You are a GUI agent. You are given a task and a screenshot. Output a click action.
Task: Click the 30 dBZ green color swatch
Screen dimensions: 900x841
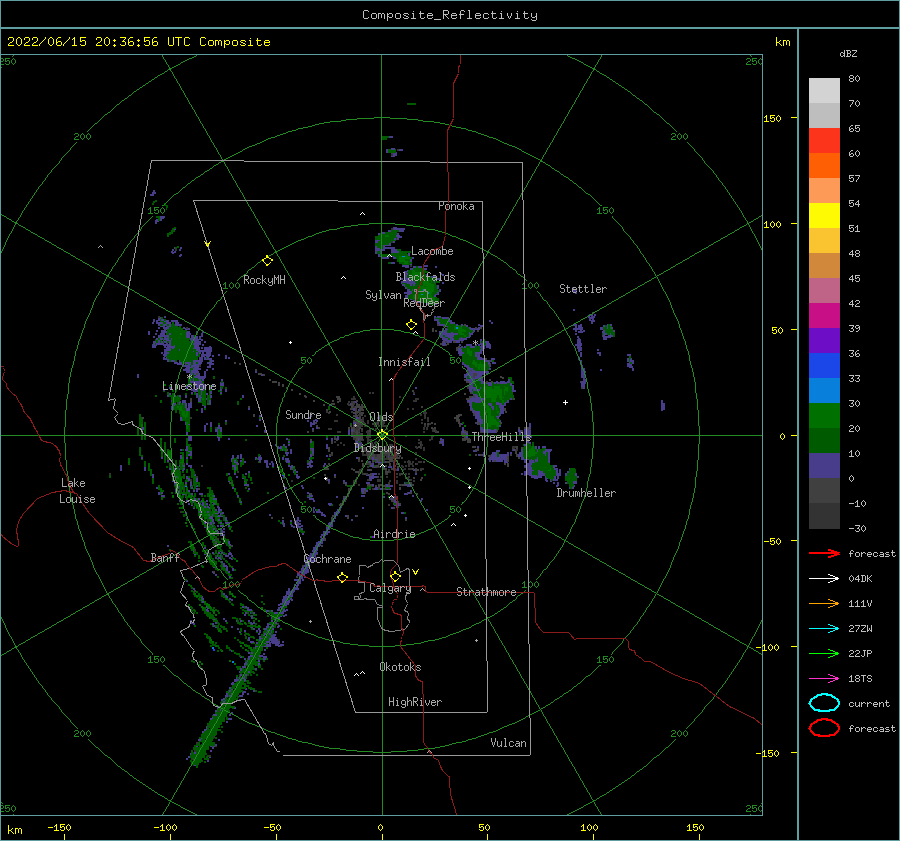pos(824,415)
